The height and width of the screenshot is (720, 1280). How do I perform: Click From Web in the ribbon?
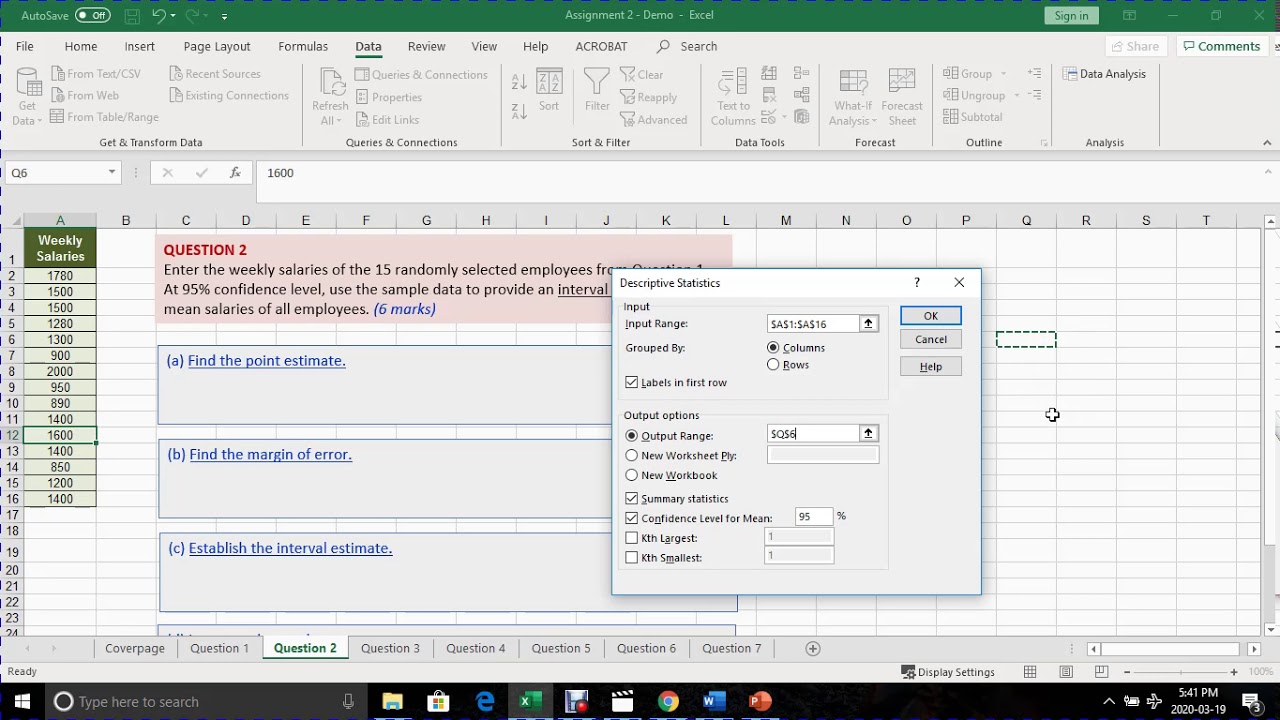[84, 96]
